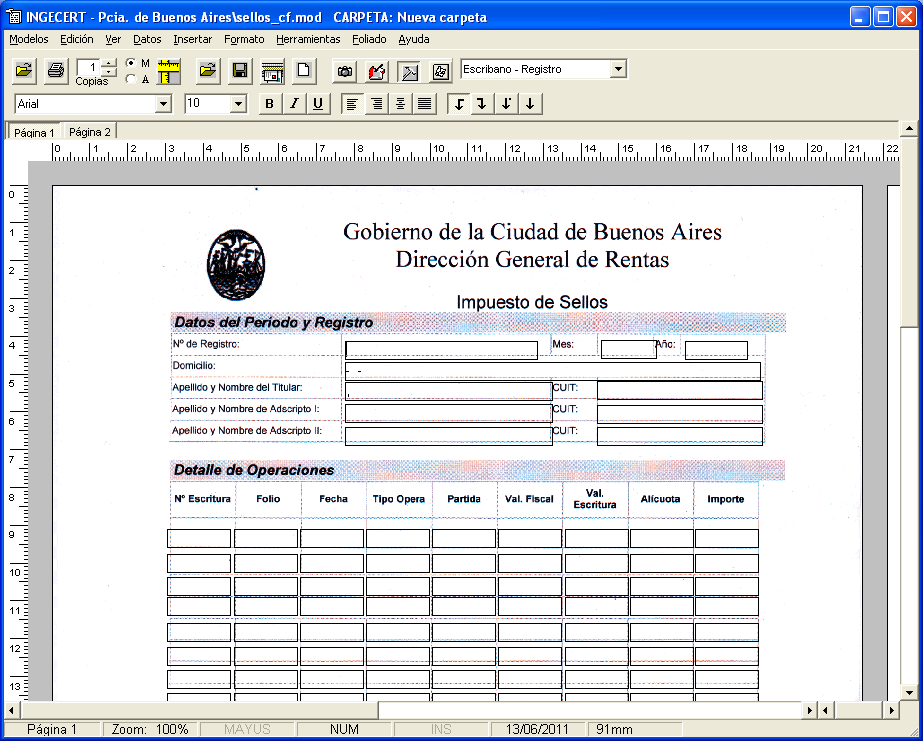Select the first tab-stop arrow button

pyautogui.click(x=459, y=104)
